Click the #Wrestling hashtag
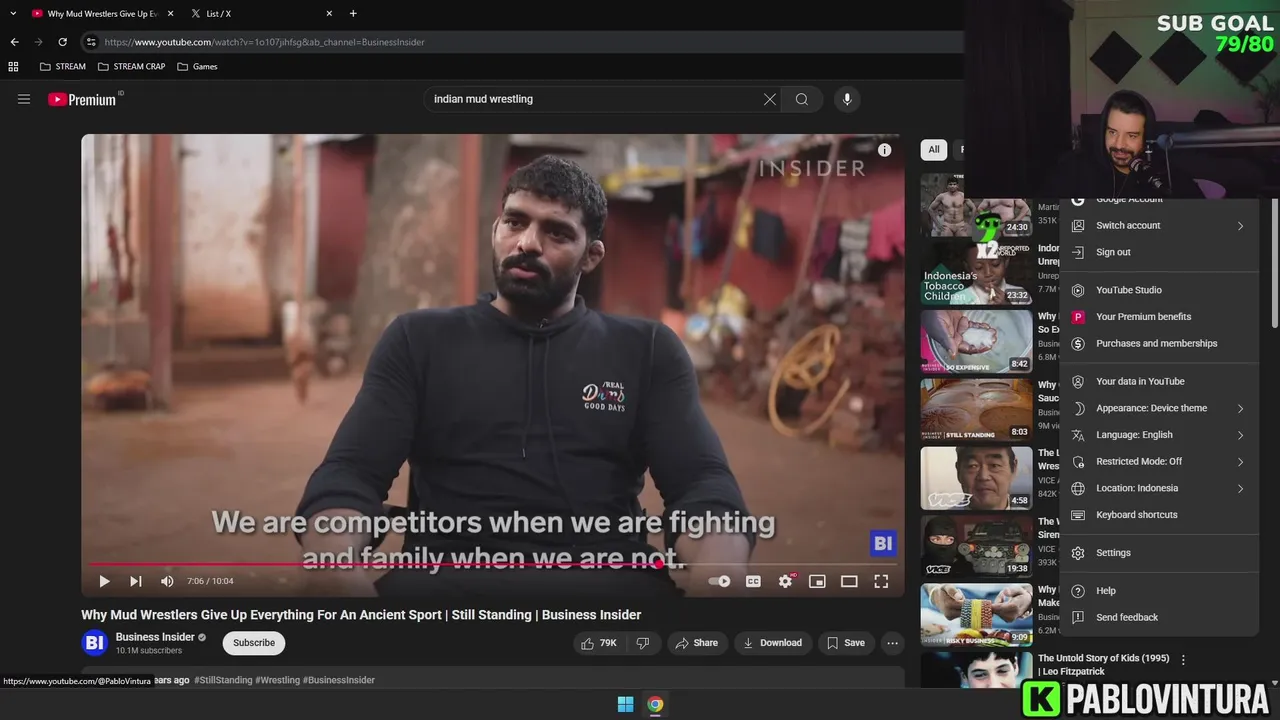 tap(278, 680)
